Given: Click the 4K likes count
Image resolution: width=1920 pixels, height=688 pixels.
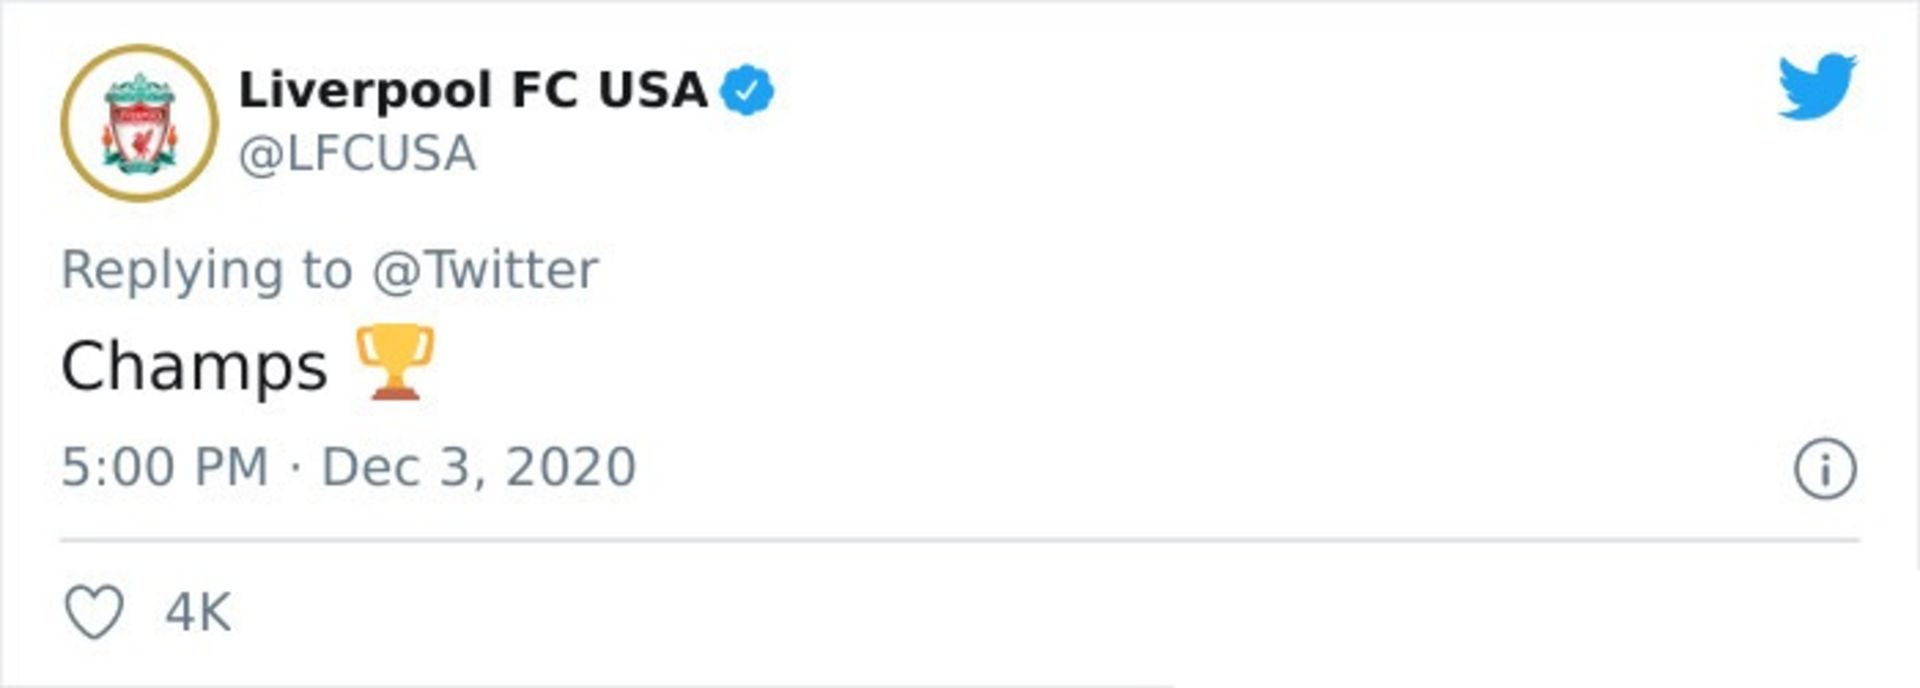Looking at the screenshot, I should [x=198, y=612].
